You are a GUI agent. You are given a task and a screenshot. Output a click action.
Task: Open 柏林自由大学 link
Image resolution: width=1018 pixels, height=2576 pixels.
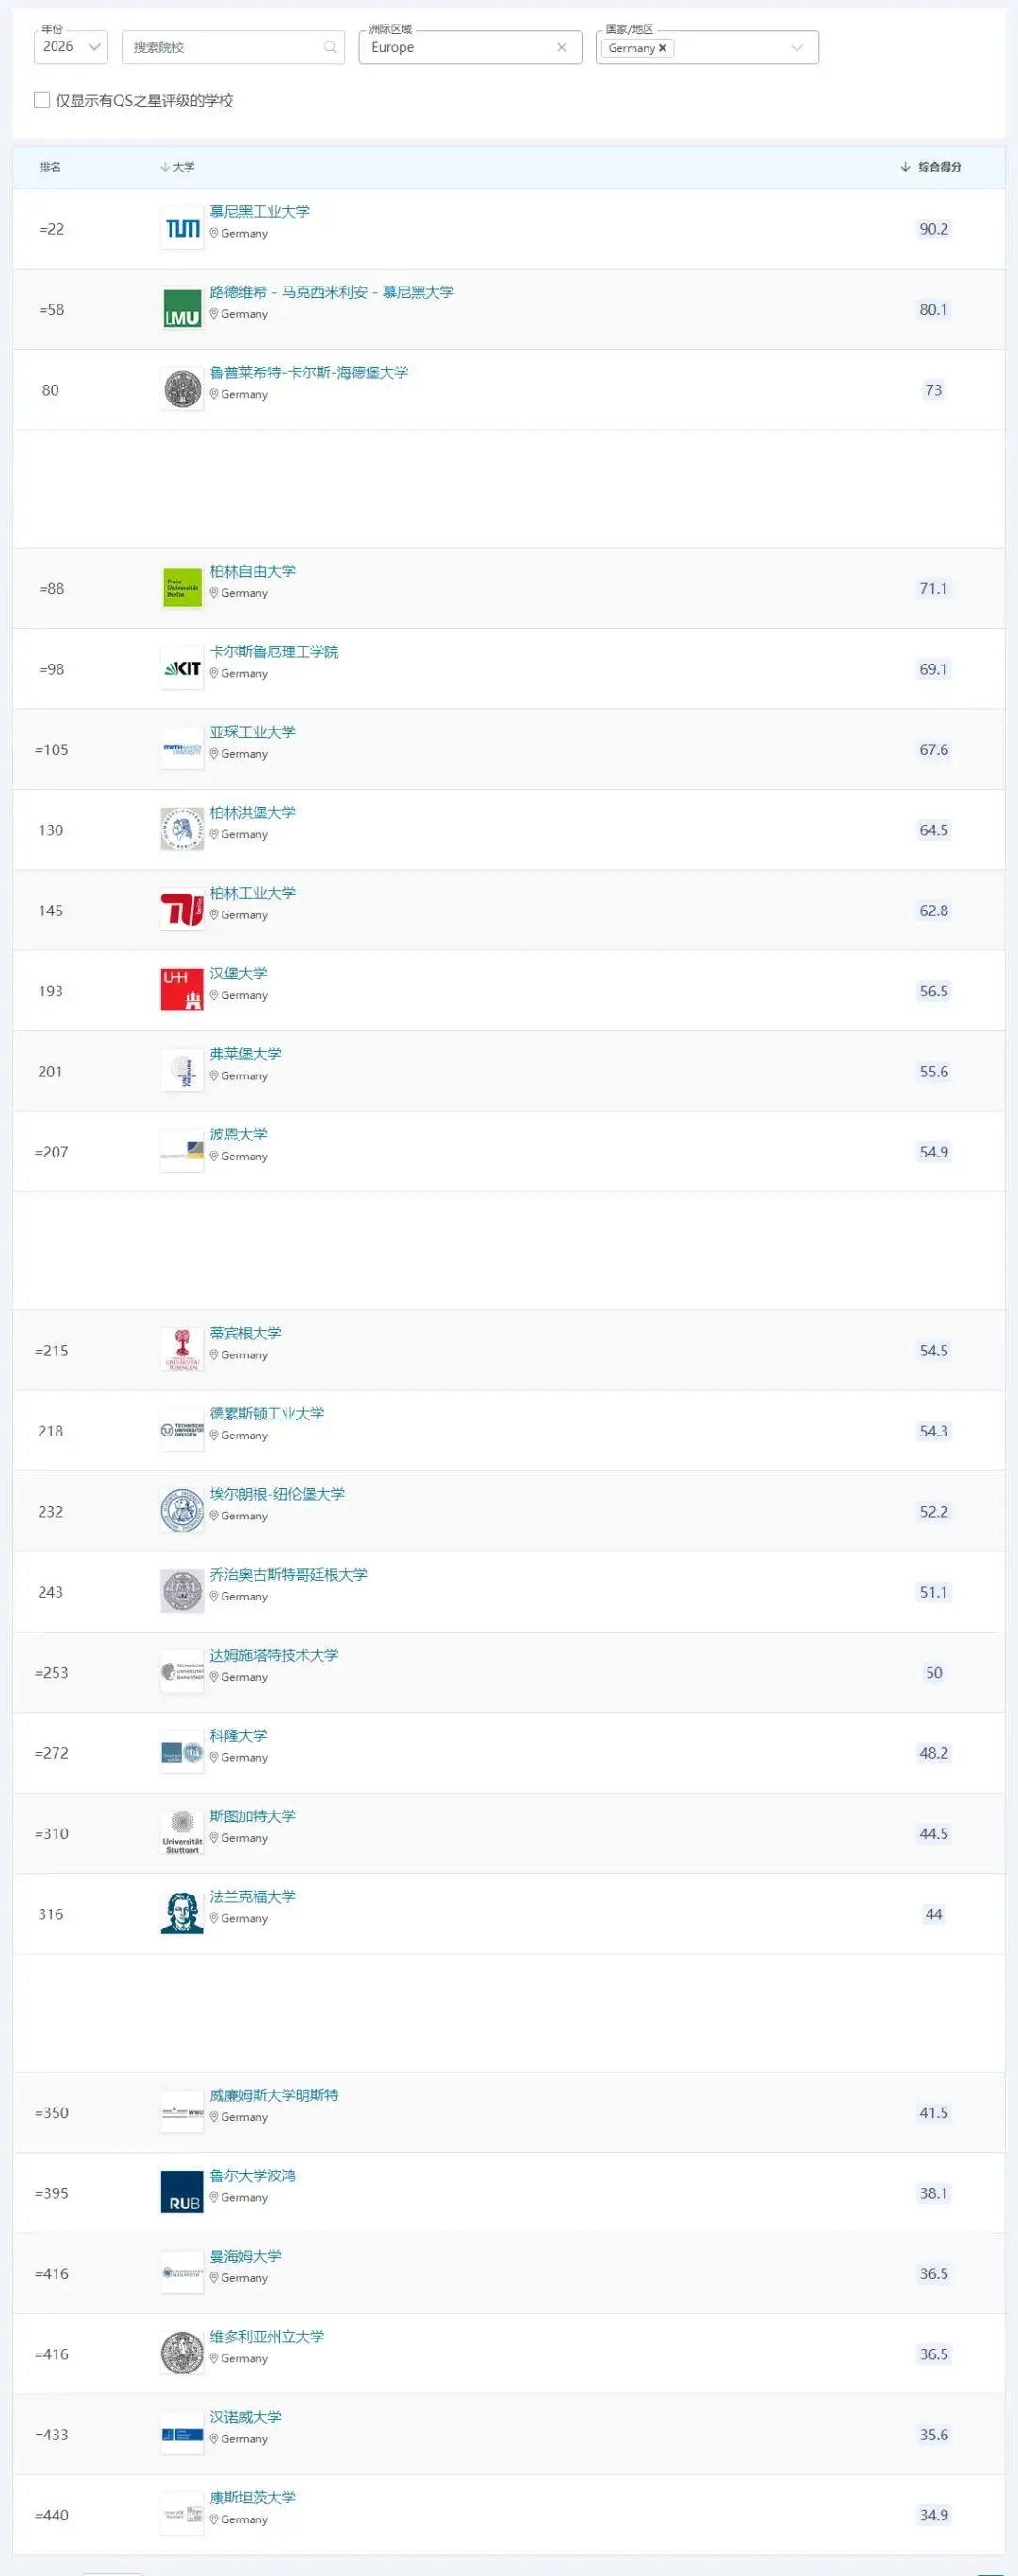(x=252, y=571)
